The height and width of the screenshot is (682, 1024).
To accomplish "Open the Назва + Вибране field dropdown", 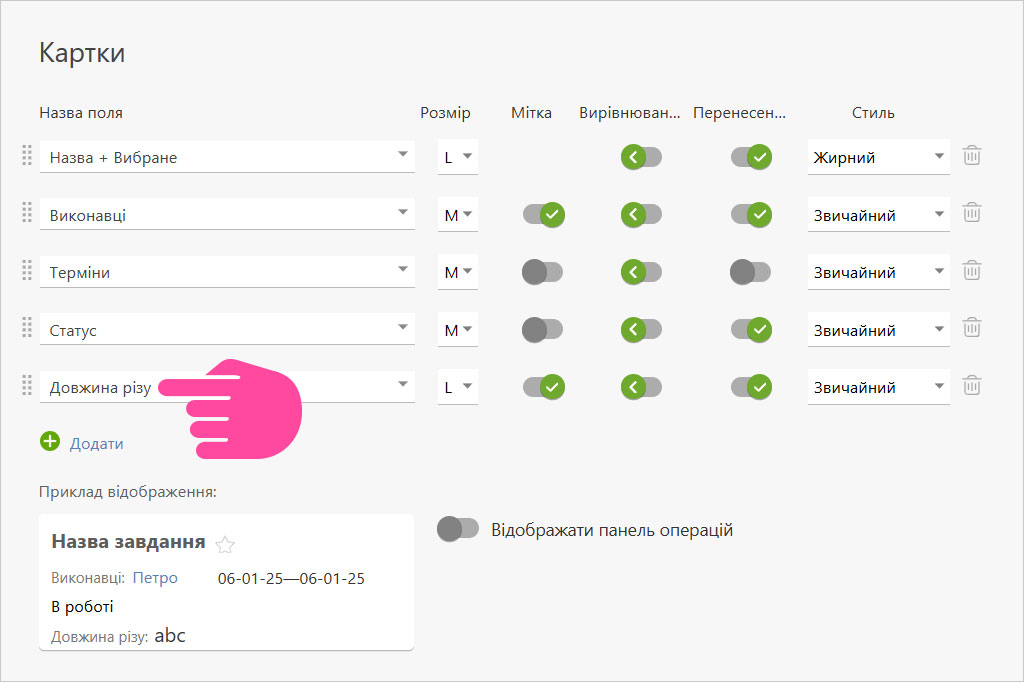I will 227,157.
